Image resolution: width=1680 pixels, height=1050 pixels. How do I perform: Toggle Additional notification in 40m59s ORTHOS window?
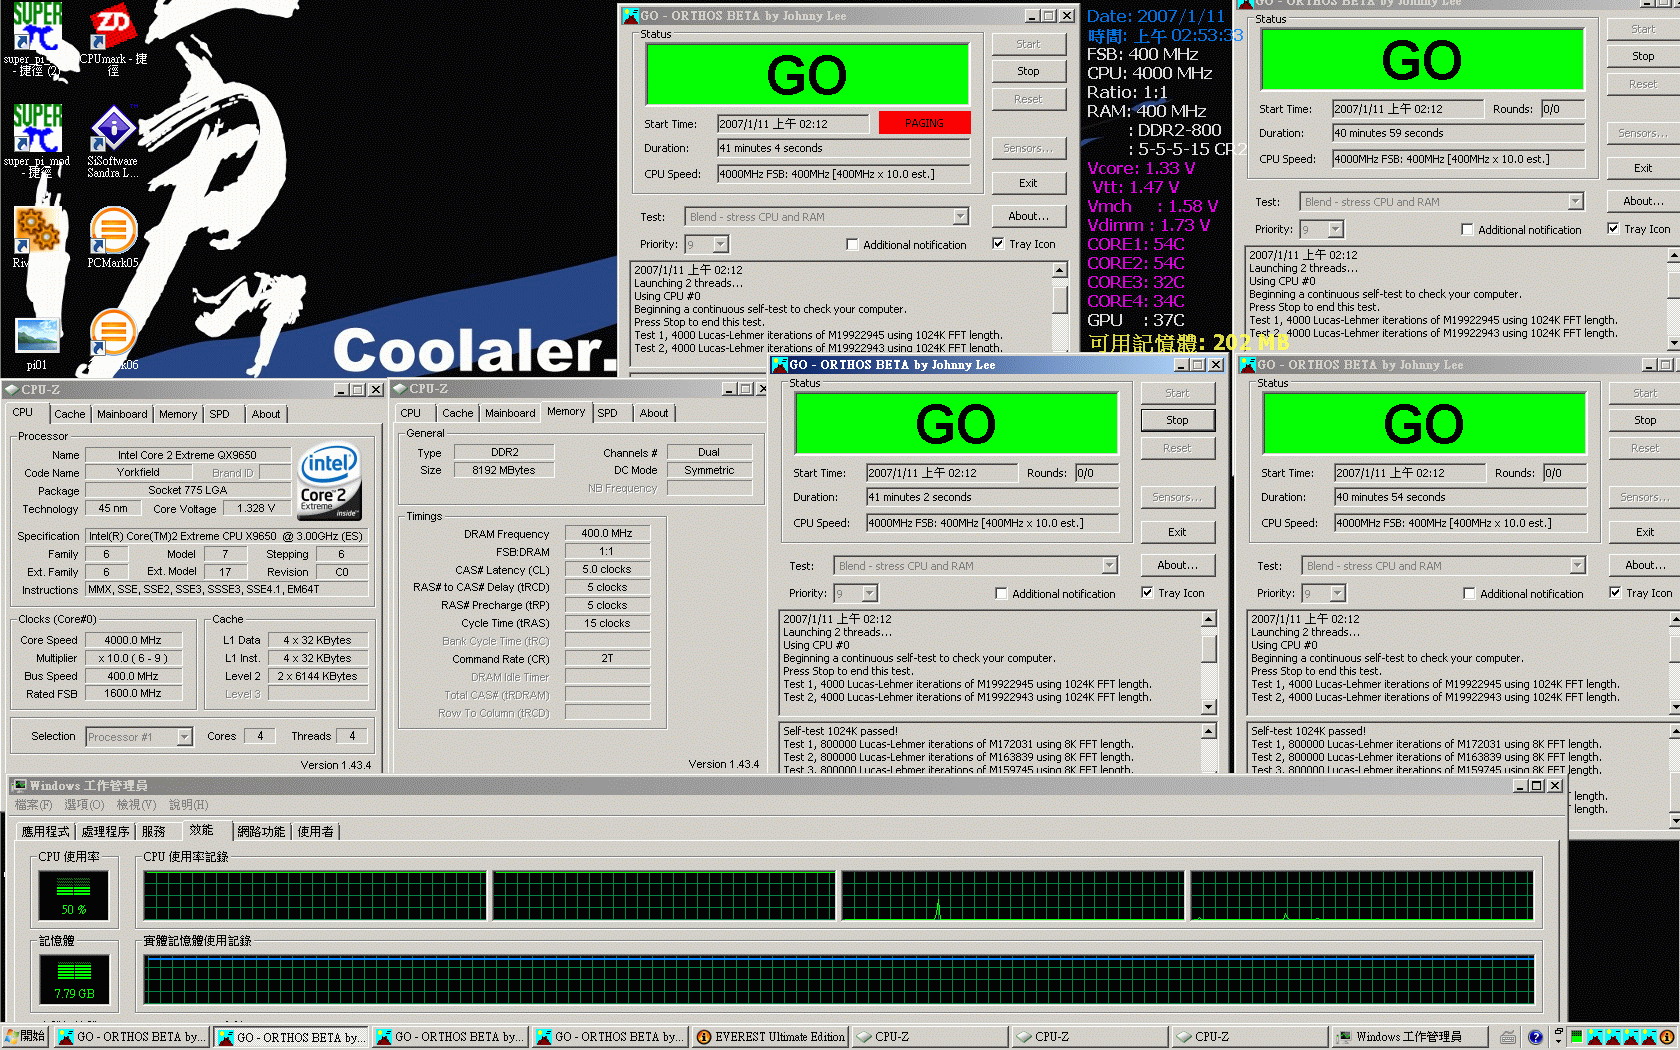1467,229
